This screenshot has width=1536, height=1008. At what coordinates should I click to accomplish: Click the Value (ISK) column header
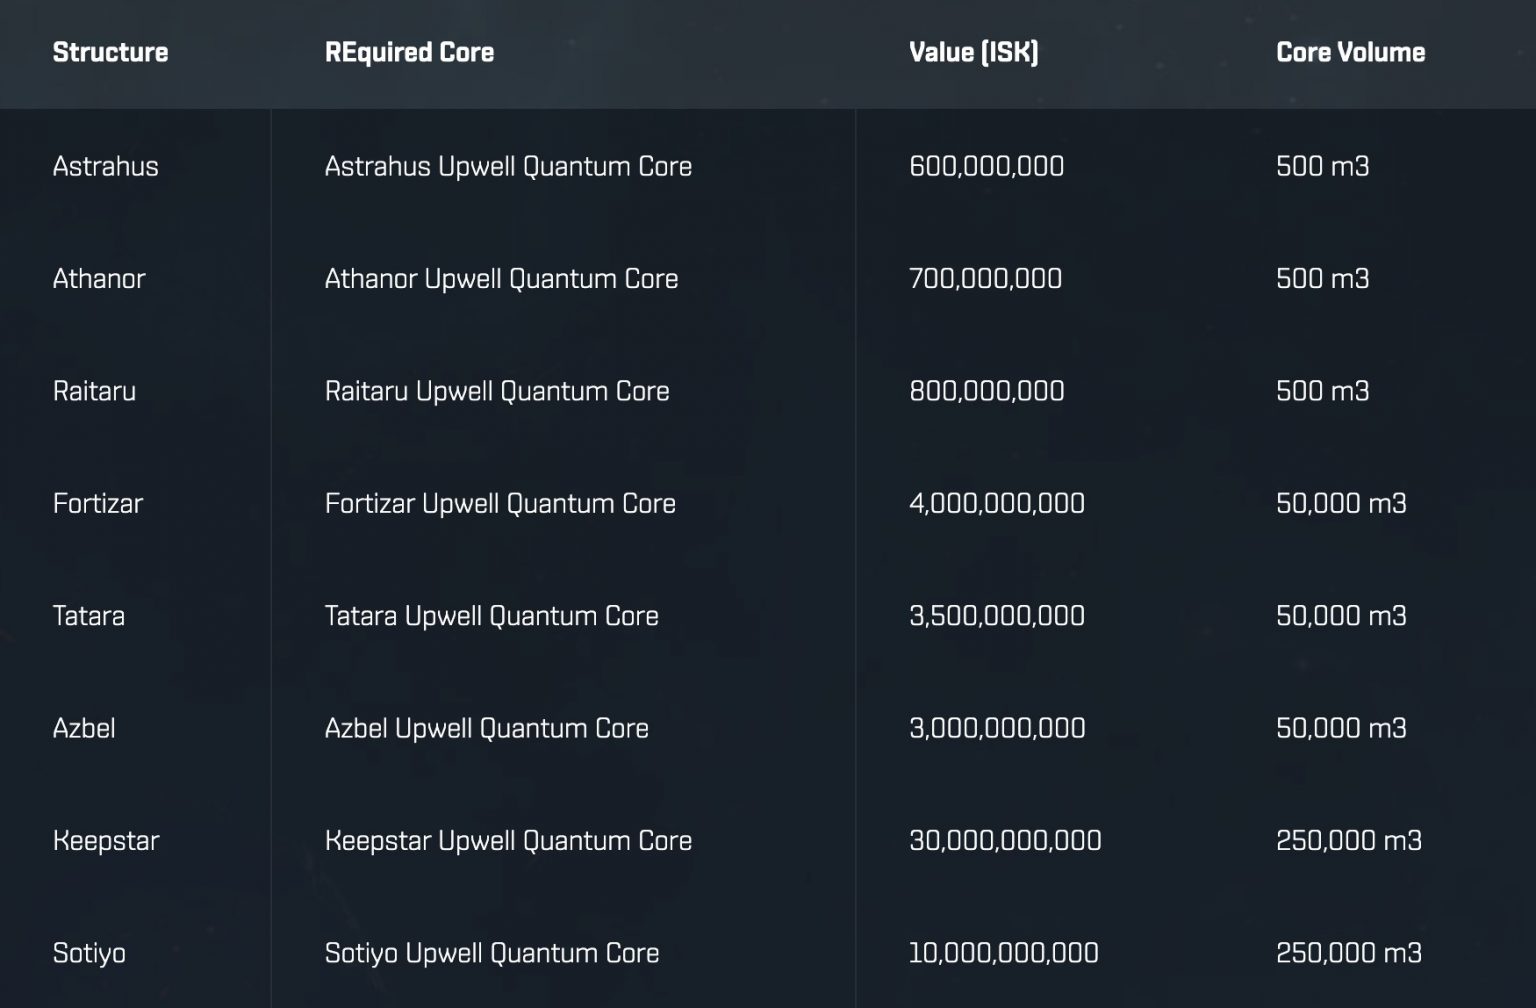pos(973,52)
